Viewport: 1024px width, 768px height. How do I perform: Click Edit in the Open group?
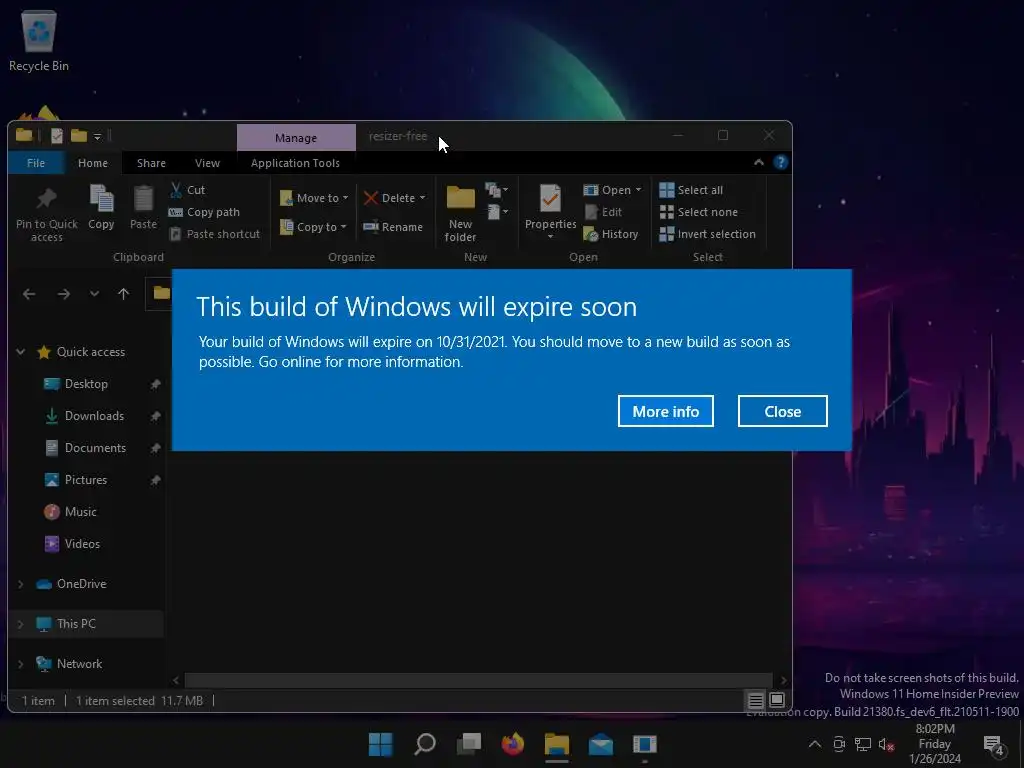[x=603, y=212]
